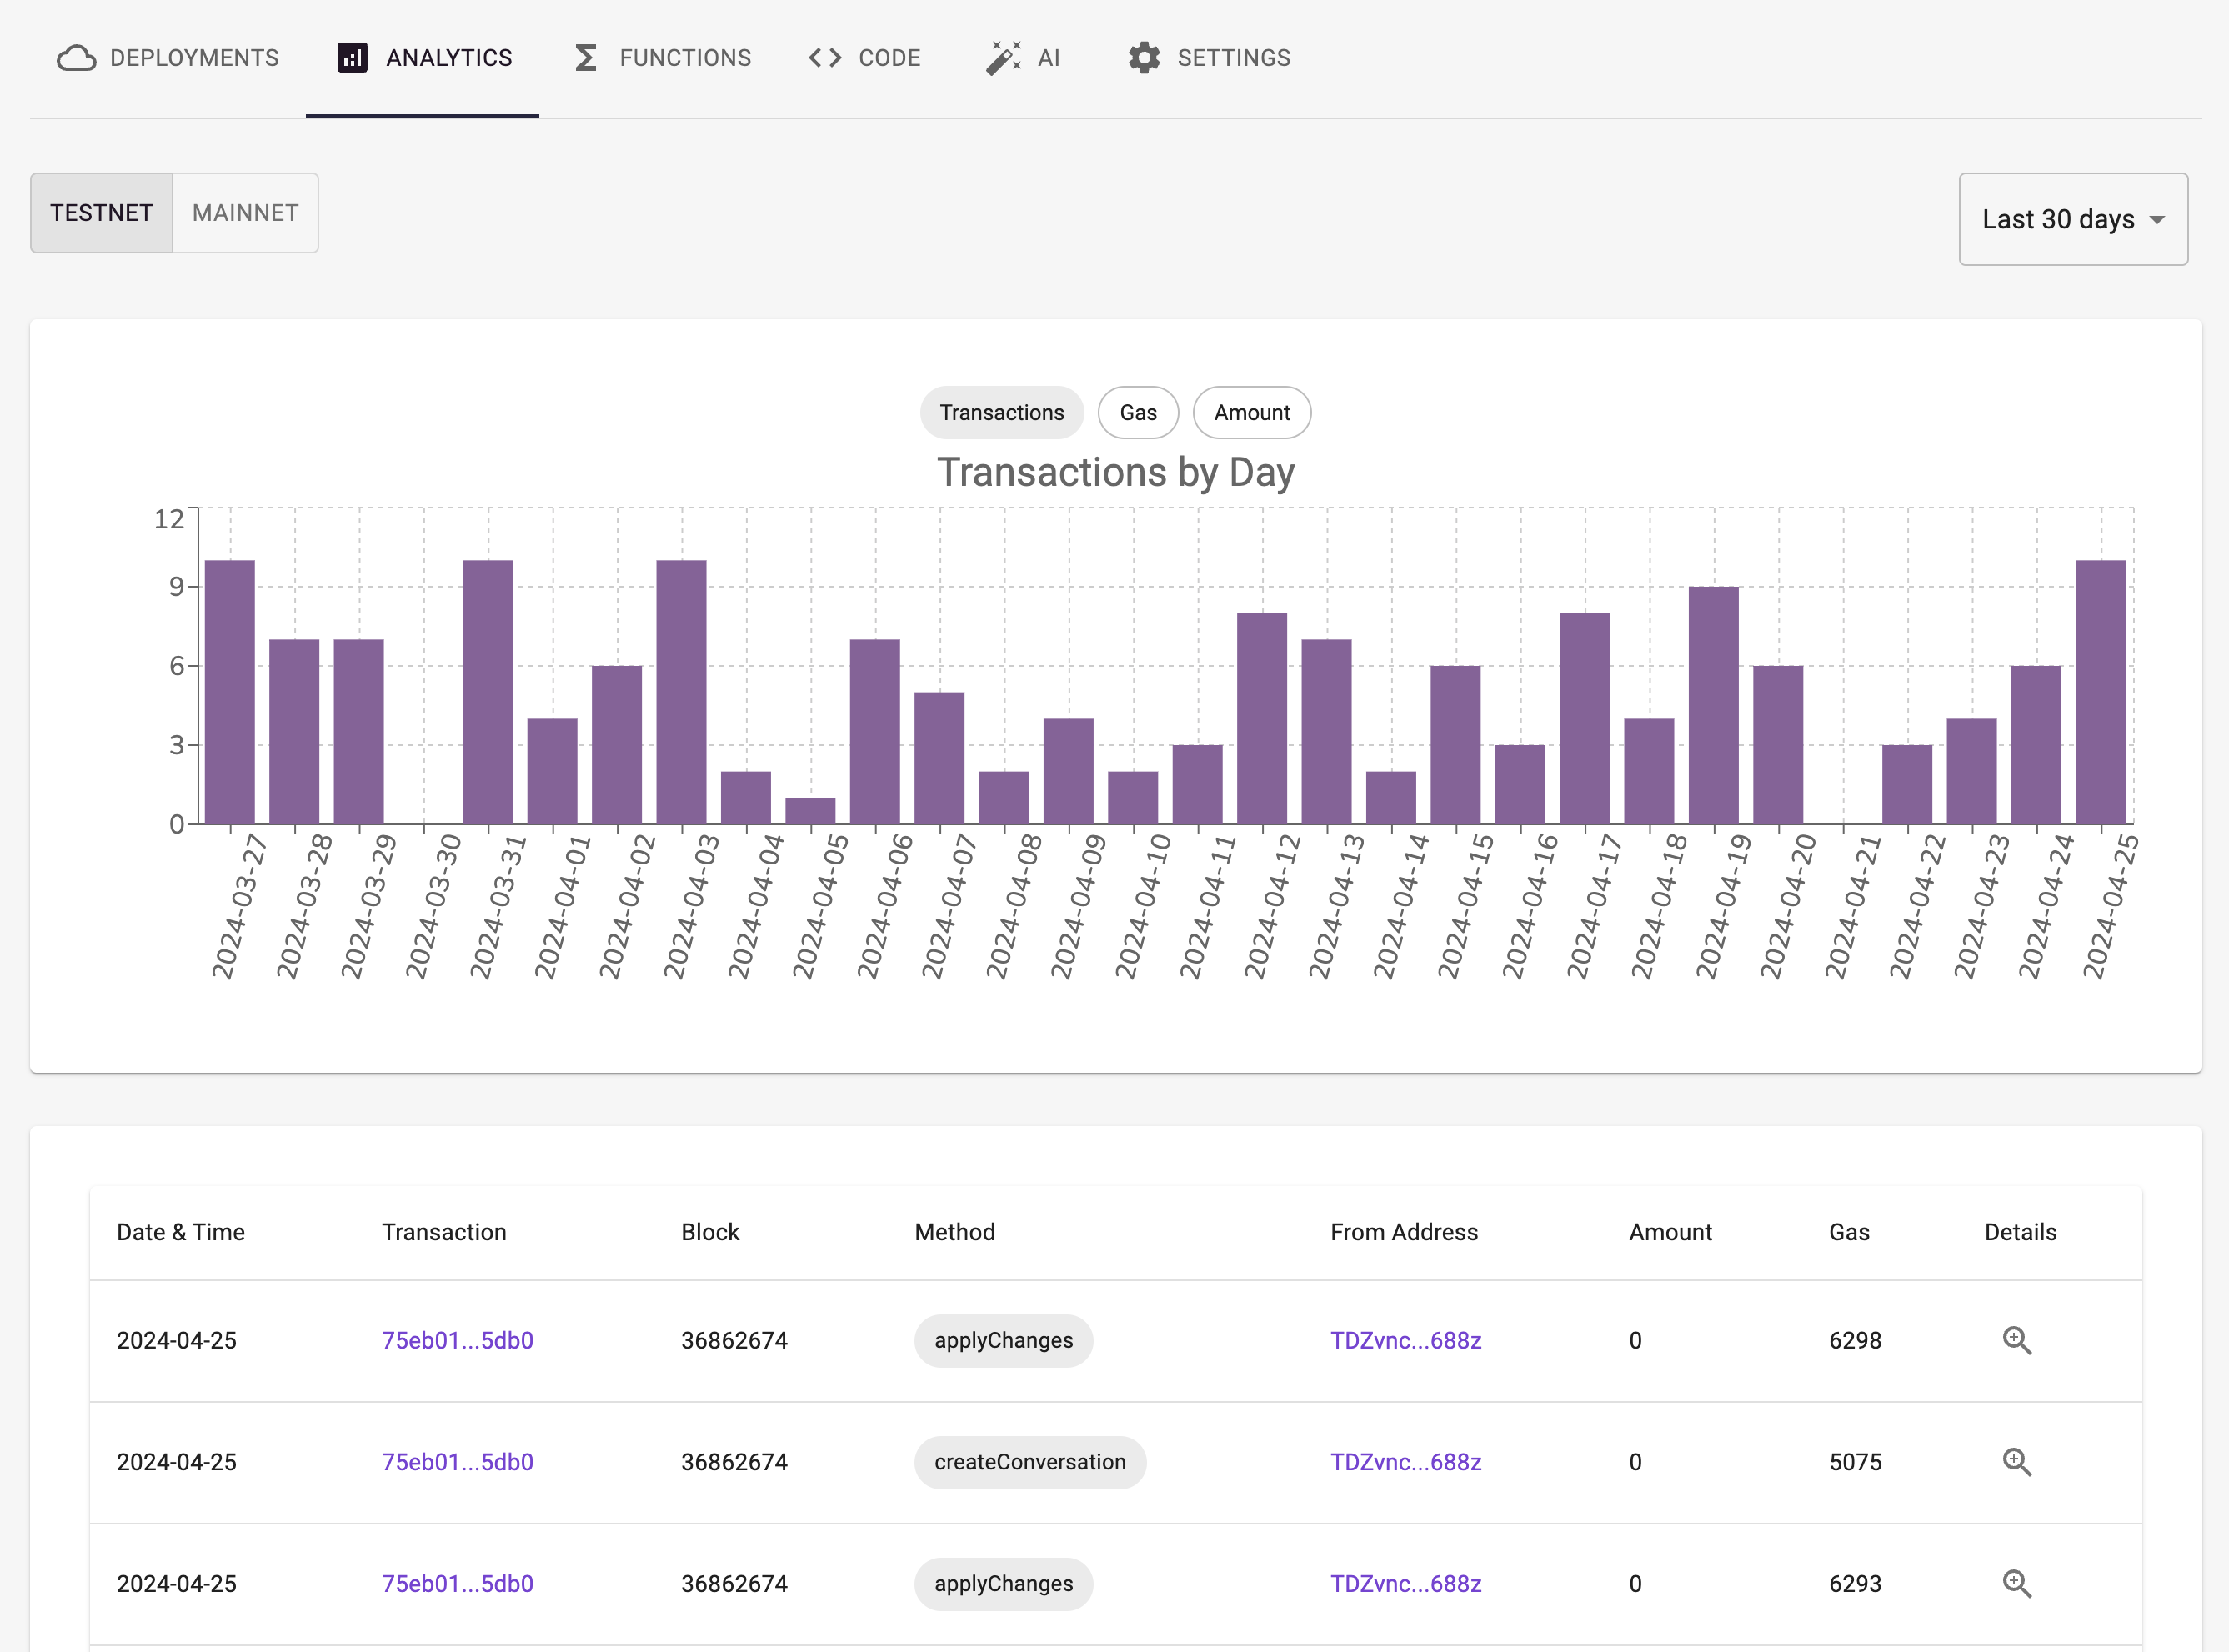Click the gas value 5075
Viewport: 2229px width, 1652px height.
tap(1855, 1462)
